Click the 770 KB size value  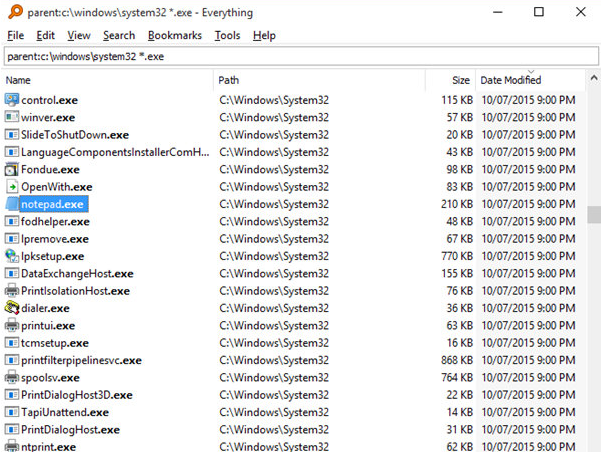pos(457,256)
